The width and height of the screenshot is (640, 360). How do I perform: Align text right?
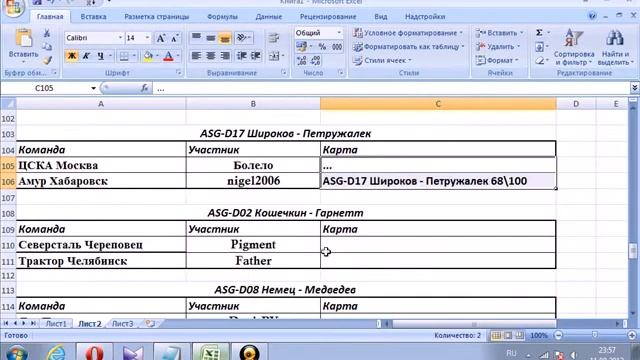pos(225,56)
